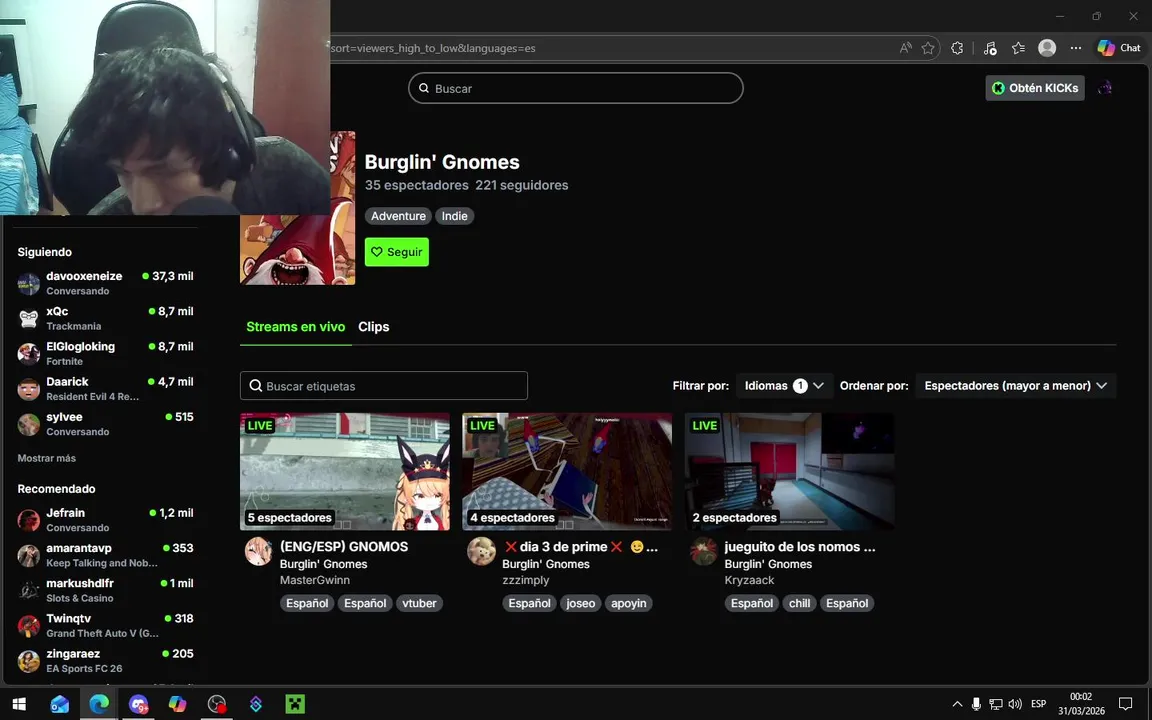Open Daarick channel in sidebar

[106, 389]
